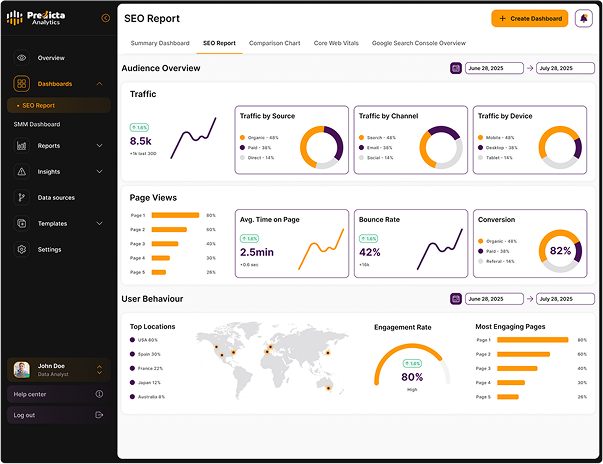Switch to the Core Web Vitals tab
Viewport: 603px width, 464px height.
point(337,43)
